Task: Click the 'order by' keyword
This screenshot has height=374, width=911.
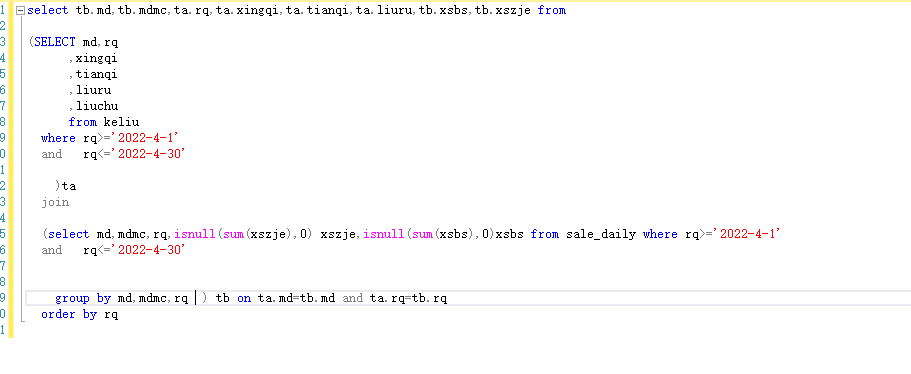Action: point(69,314)
